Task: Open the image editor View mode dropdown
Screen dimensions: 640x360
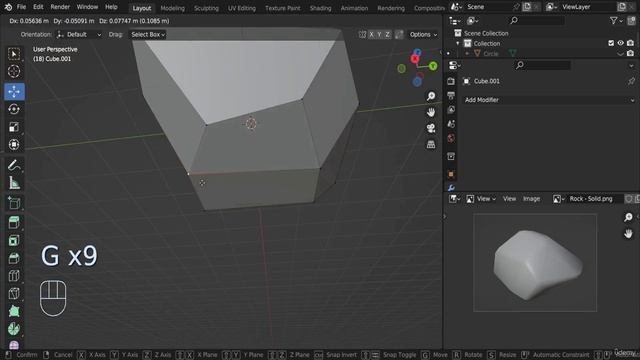Action: click(481, 199)
